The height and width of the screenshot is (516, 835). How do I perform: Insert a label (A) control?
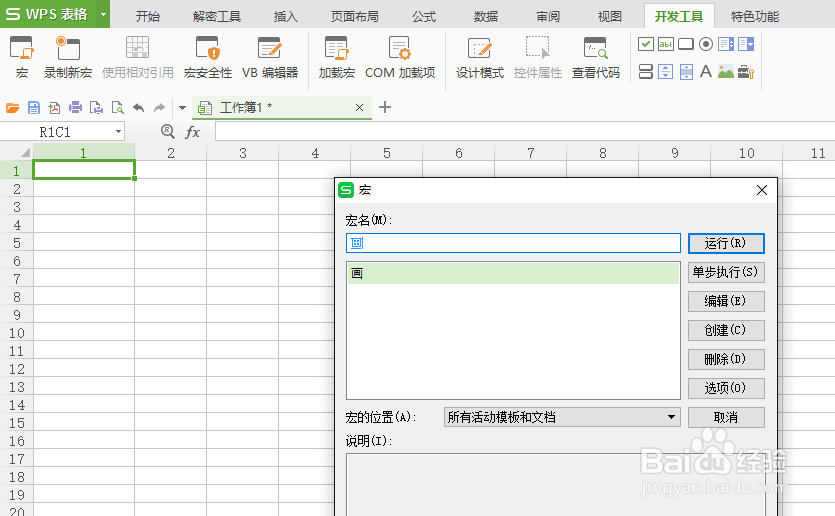(x=706, y=71)
